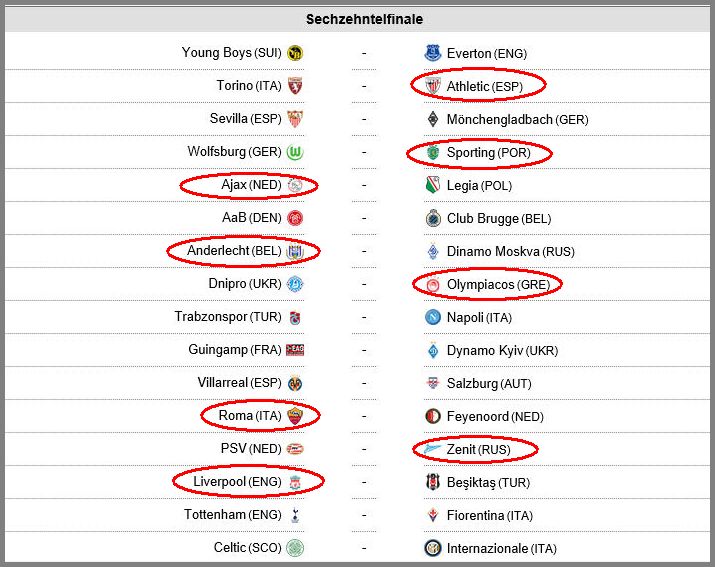Click the Guingamp EAG logo
Viewport: 715px width, 567px height.
(x=295, y=350)
